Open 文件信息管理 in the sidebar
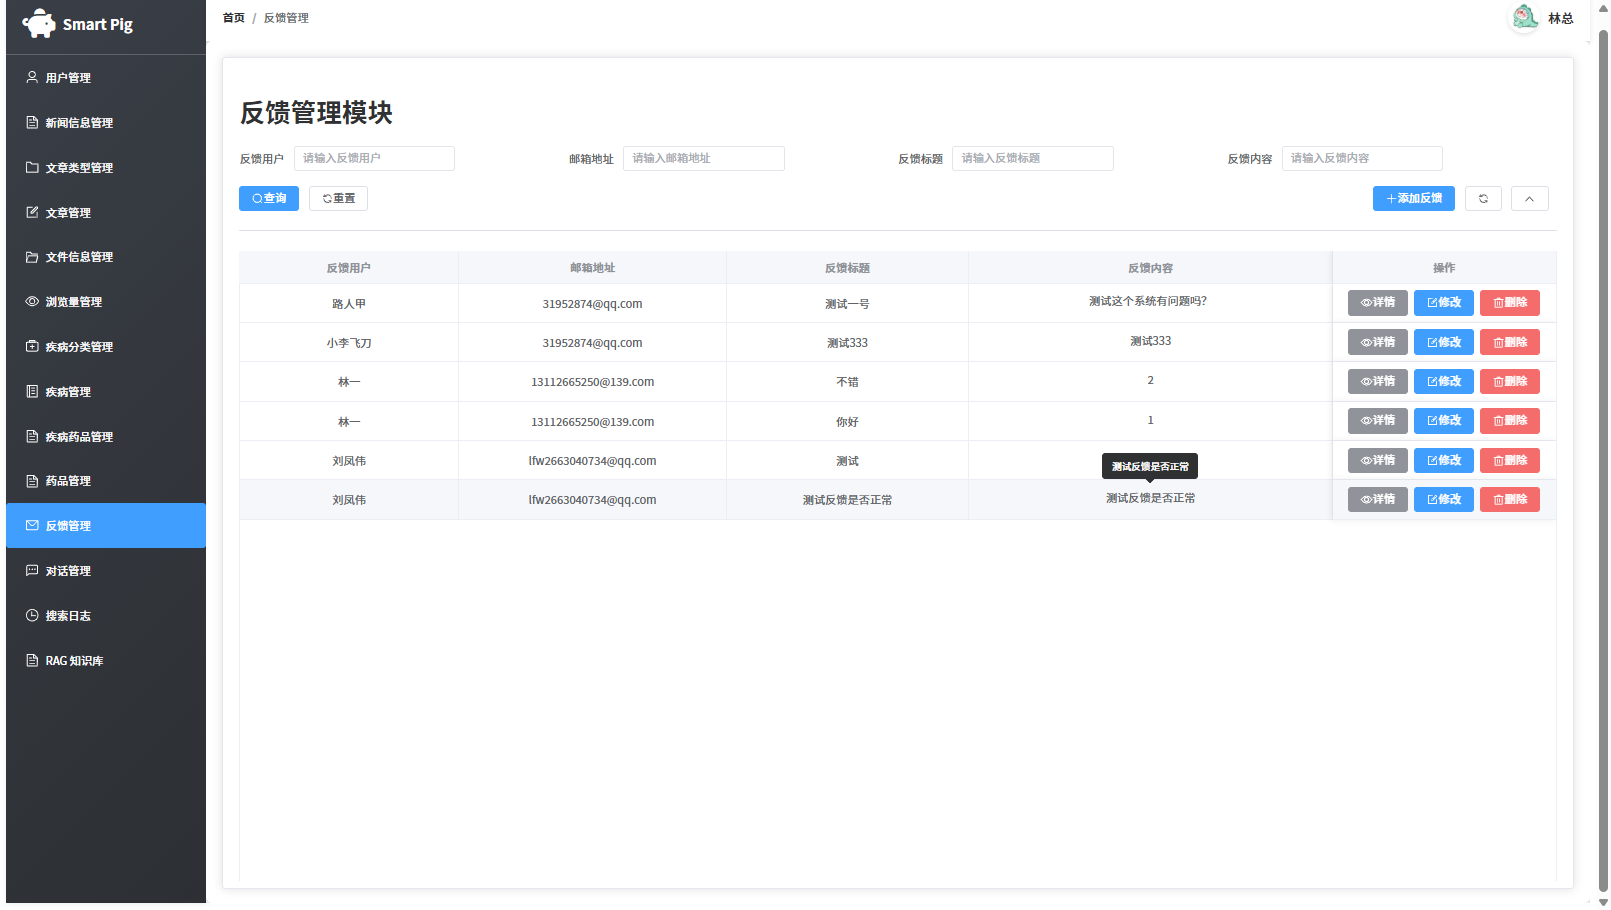This screenshot has width=1611, height=910. pos(106,256)
